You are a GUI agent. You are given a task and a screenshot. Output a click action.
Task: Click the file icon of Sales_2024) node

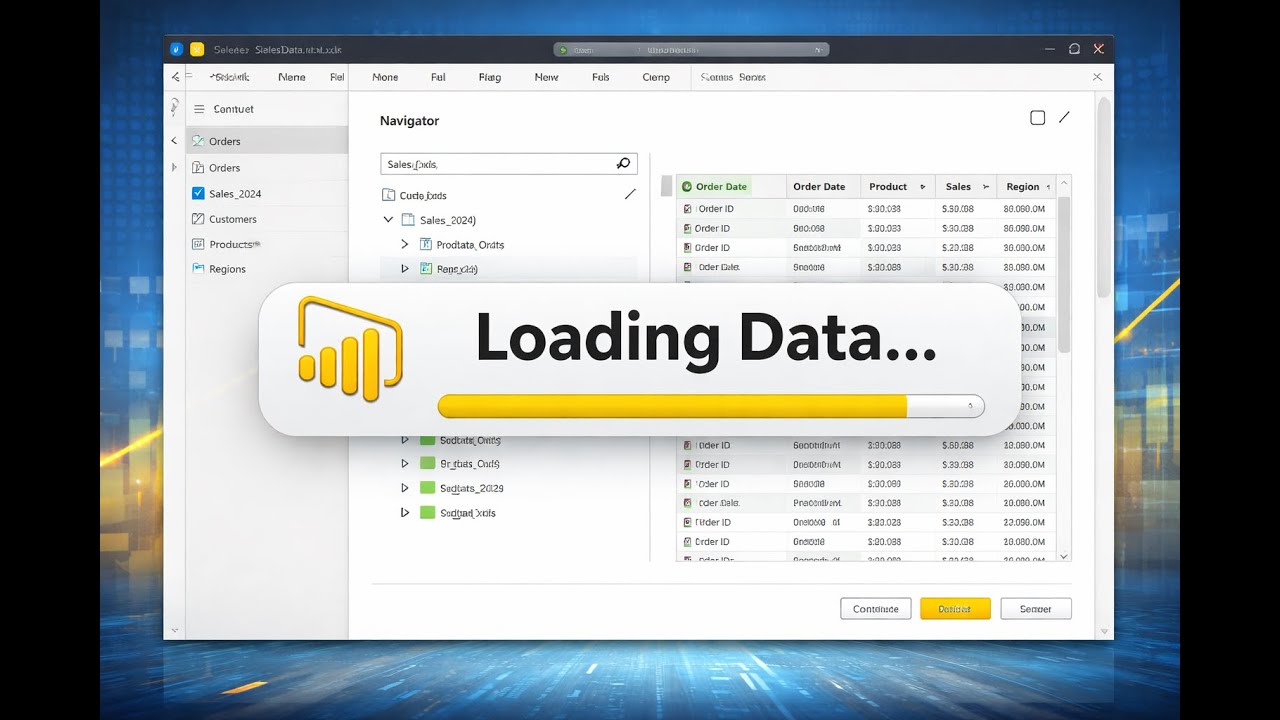coord(407,220)
